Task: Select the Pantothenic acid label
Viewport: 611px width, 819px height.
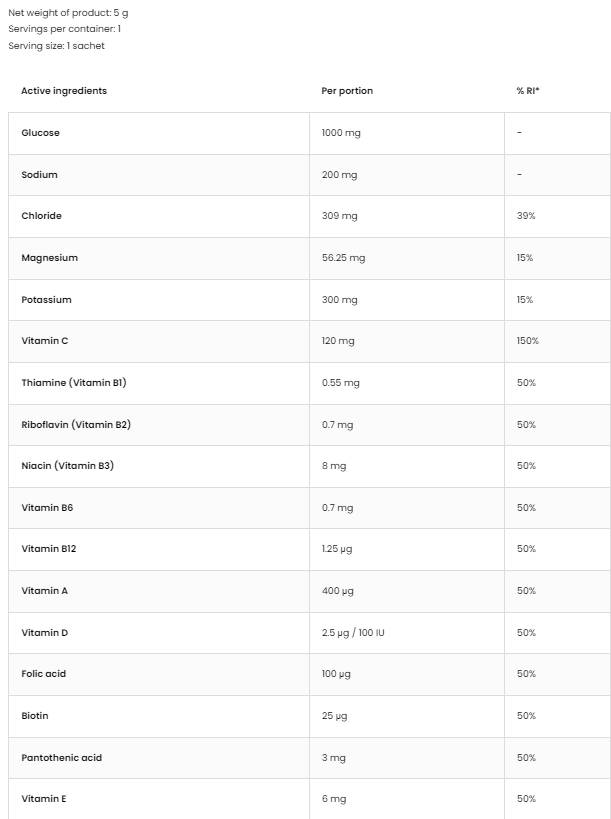Action: click(61, 758)
